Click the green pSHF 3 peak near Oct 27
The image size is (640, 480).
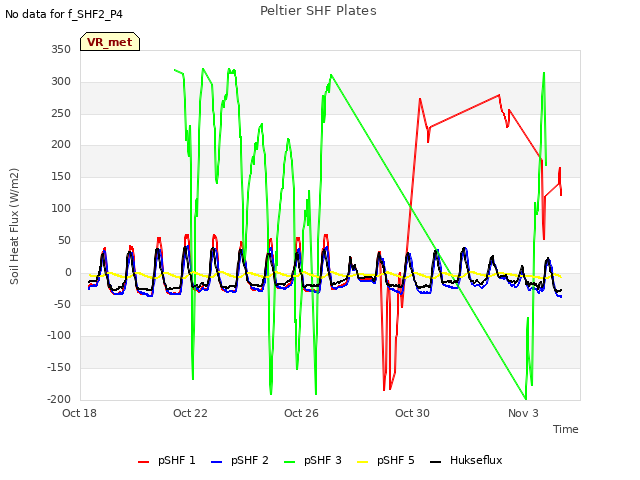331,75
